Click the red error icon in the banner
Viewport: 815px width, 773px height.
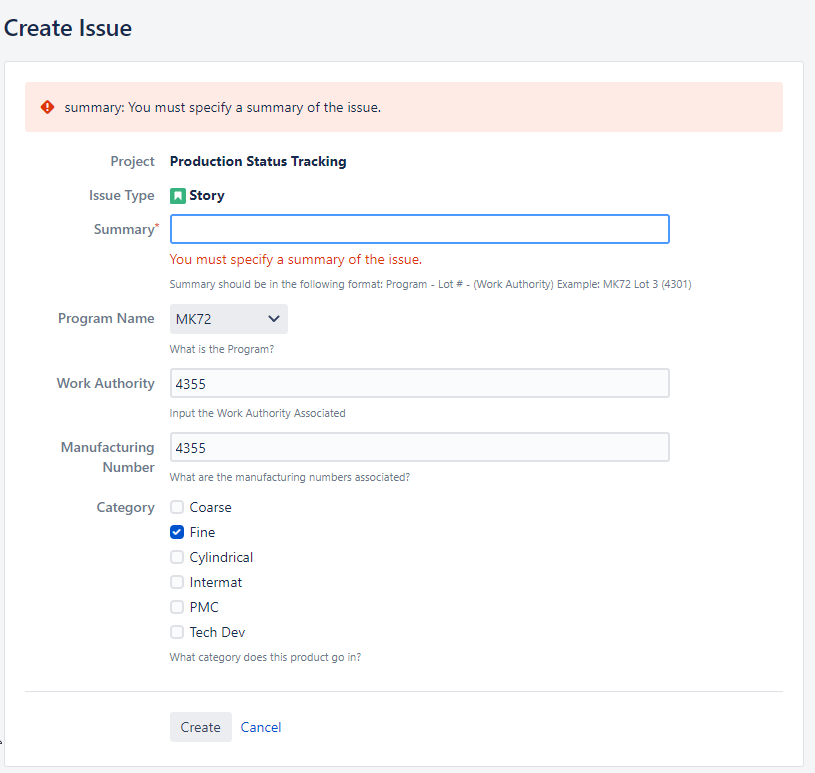[47, 107]
